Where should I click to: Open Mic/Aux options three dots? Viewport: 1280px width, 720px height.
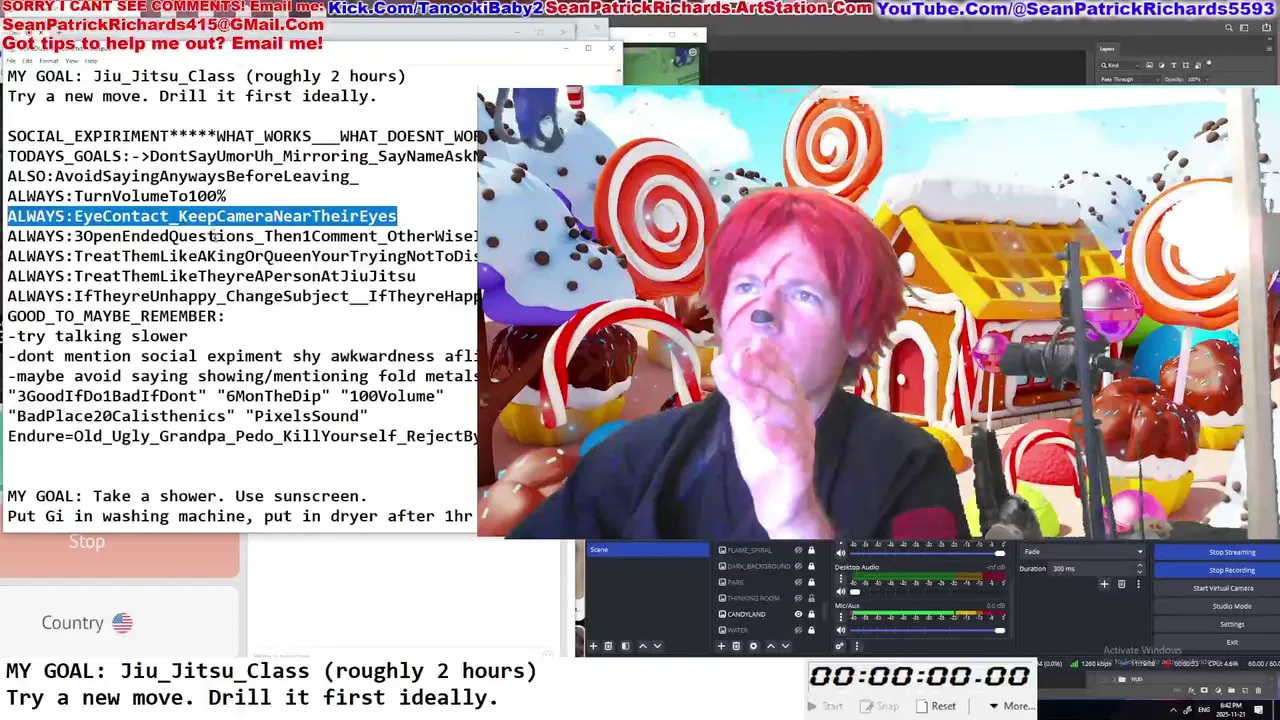pyautogui.click(x=841, y=617)
